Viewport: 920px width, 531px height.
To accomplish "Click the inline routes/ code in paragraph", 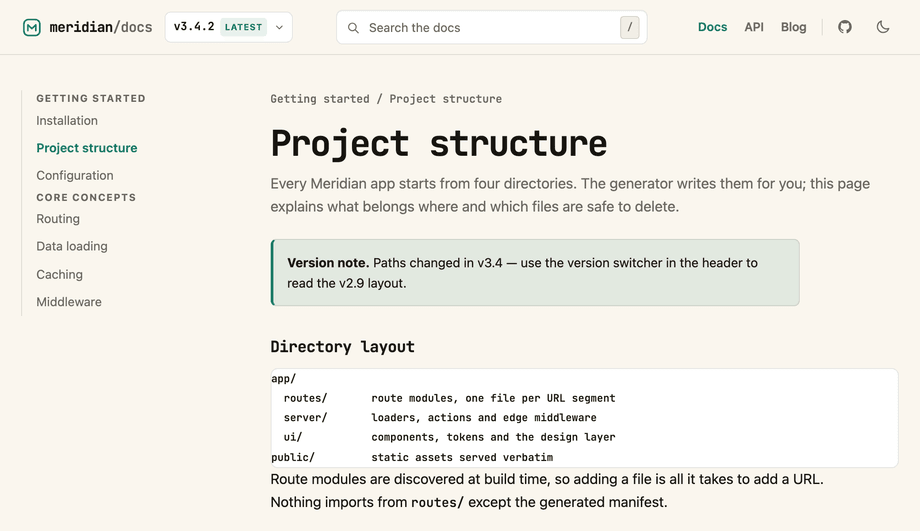I will point(438,502).
